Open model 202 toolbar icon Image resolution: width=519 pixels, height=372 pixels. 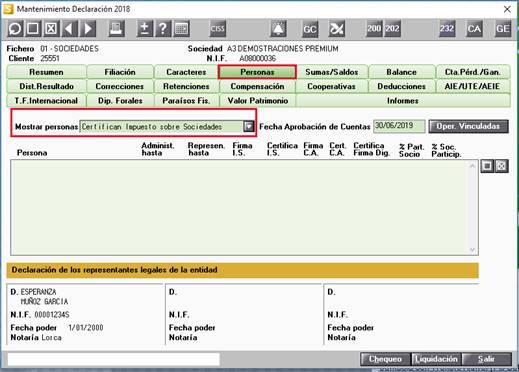pos(392,29)
